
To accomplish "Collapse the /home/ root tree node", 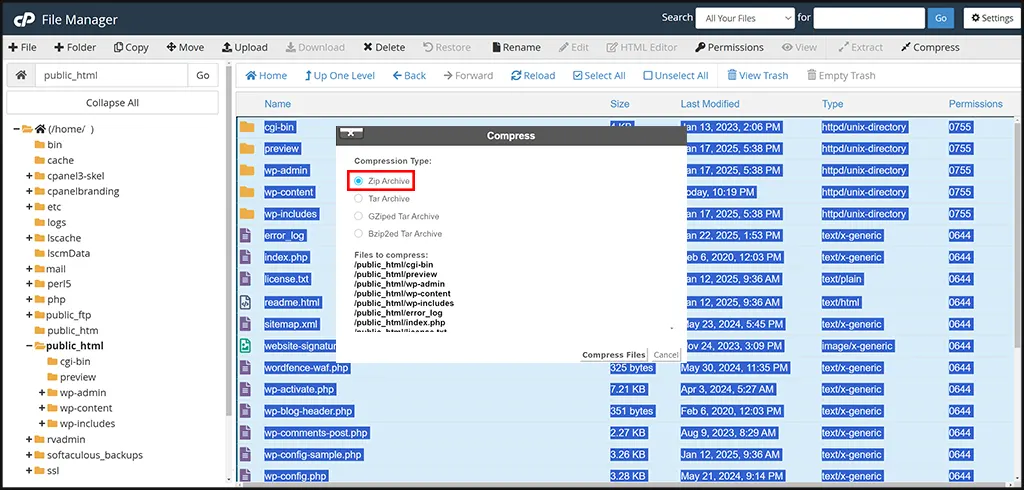I will 16,129.
